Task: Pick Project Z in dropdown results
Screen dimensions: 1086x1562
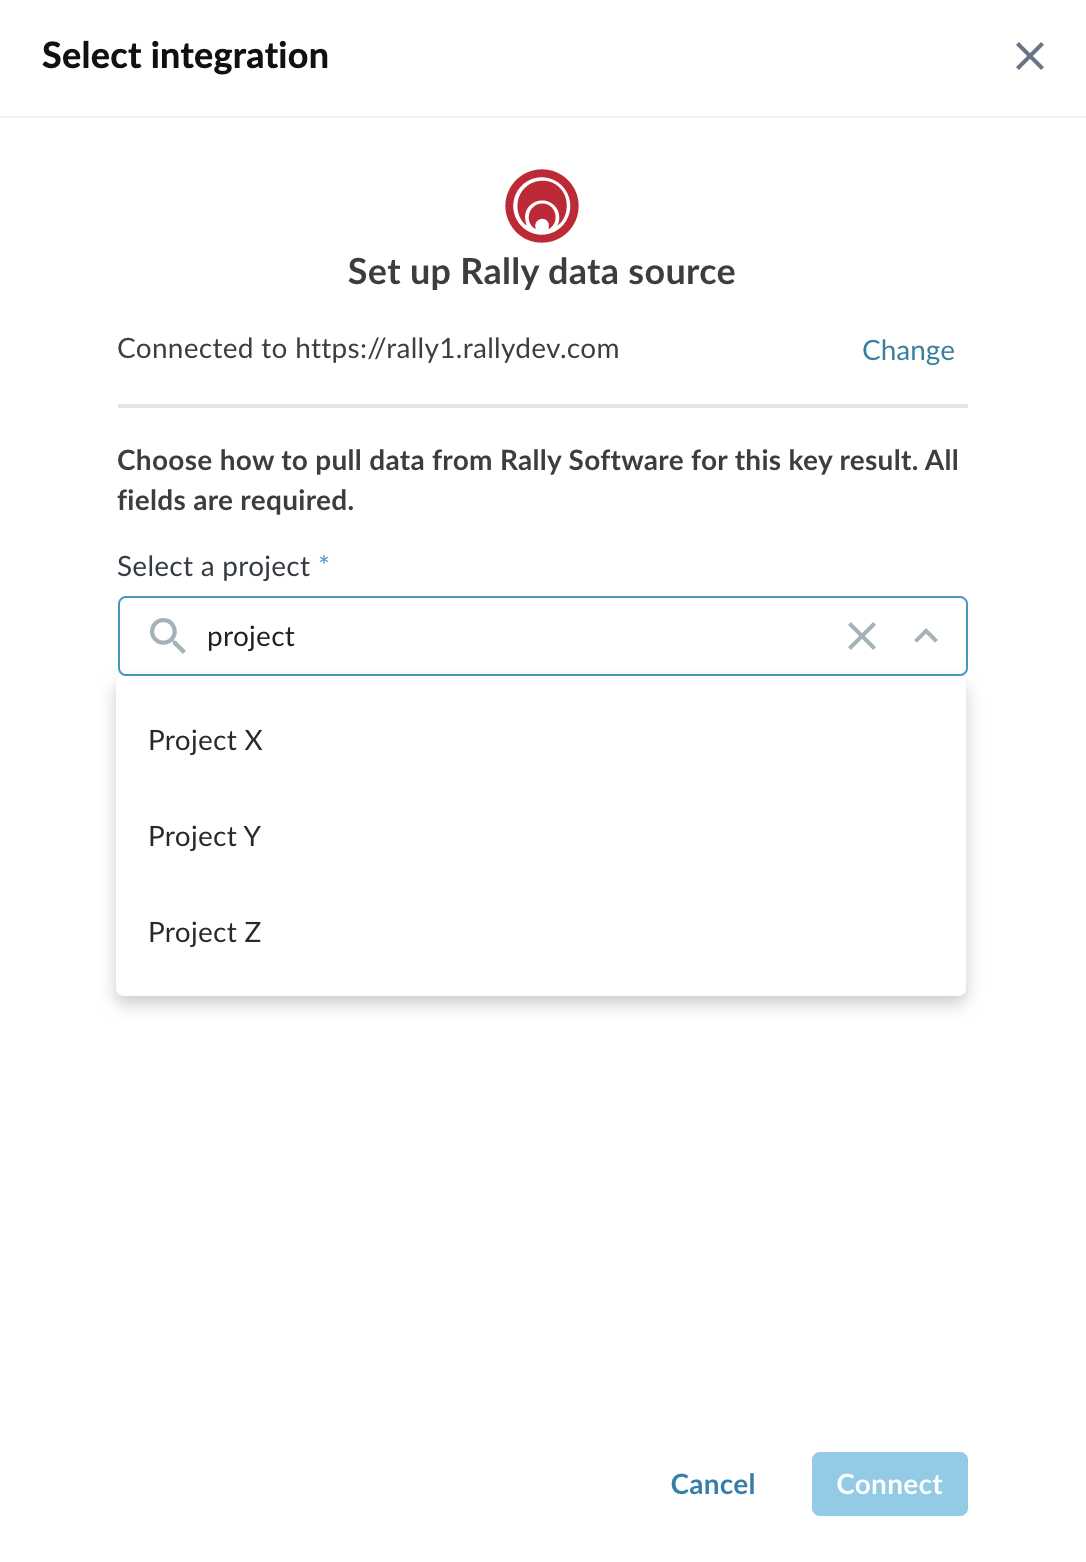Action: point(541,932)
